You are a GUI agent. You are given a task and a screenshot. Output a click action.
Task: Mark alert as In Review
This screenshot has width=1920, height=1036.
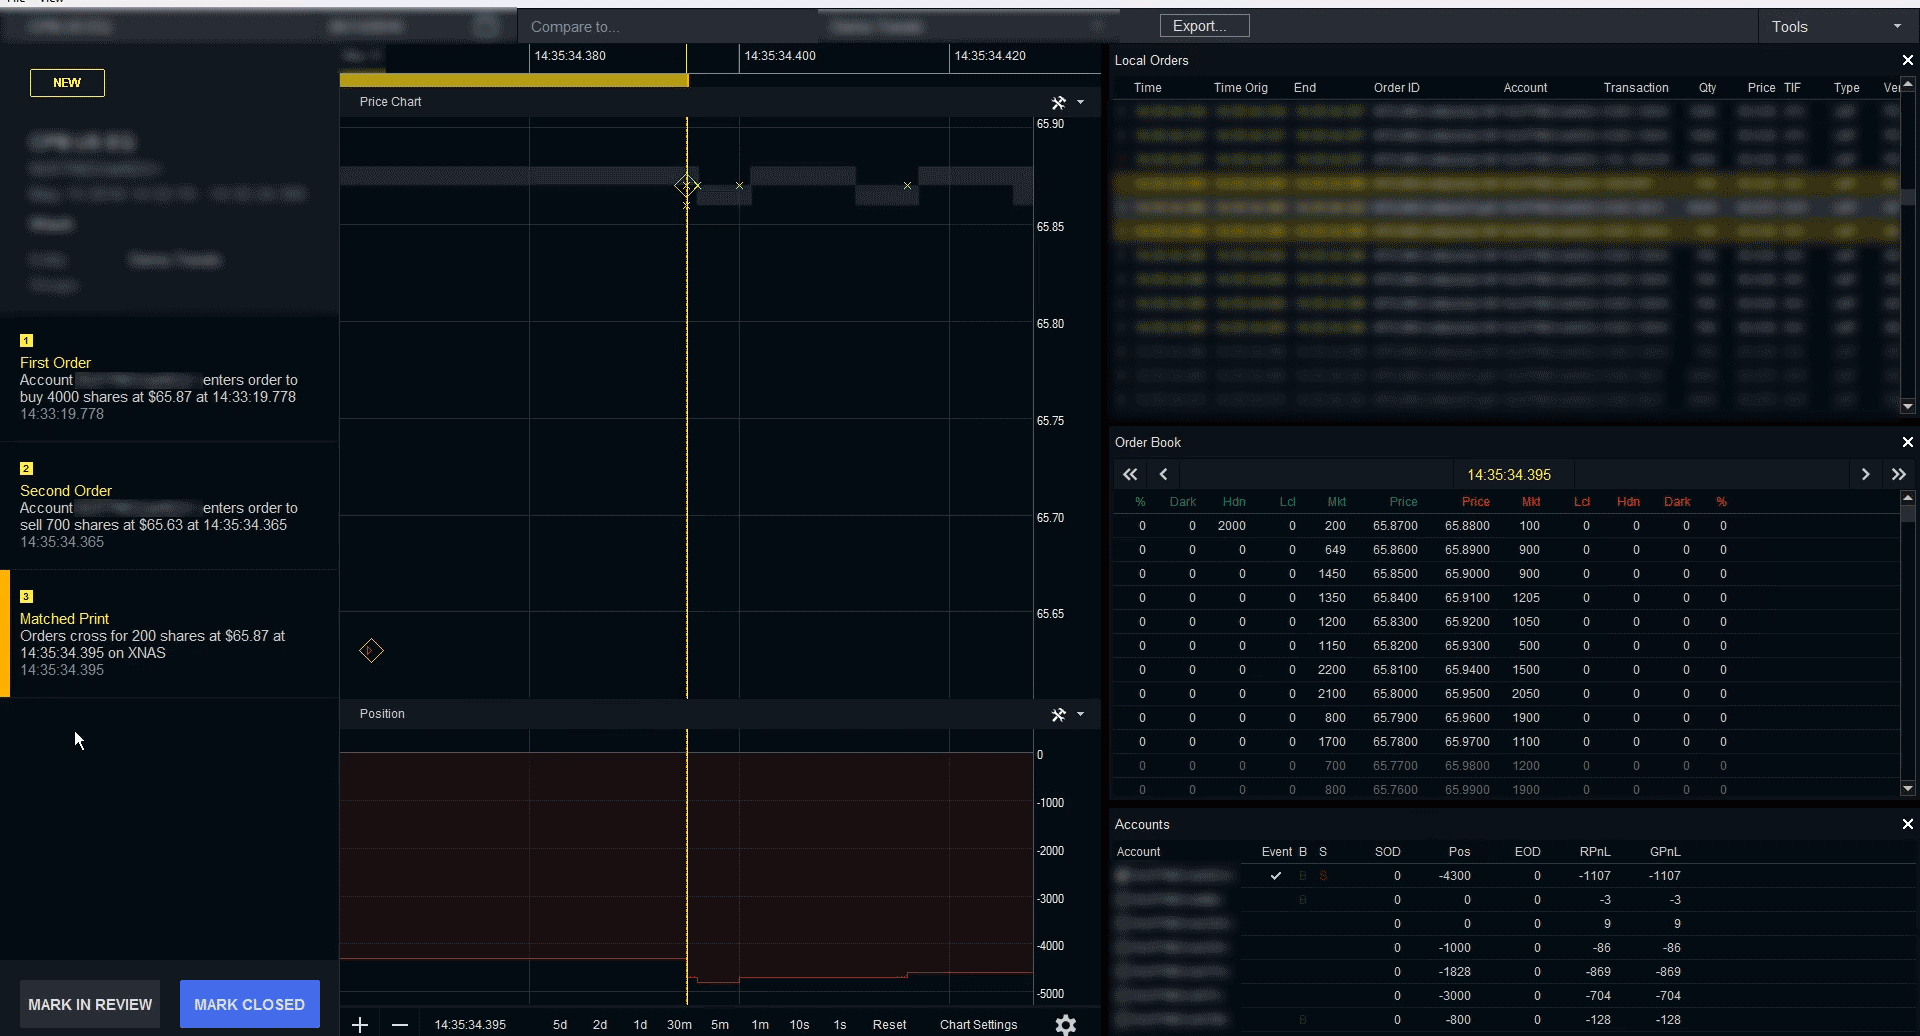tap(90, 1004)
